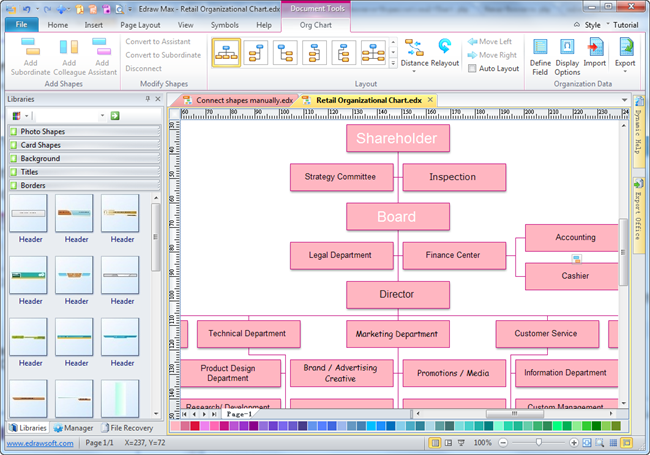Expand the Photo Shapes library section
Image resolution: width=650 pixels, height=455 pixels.
point(80,132)
